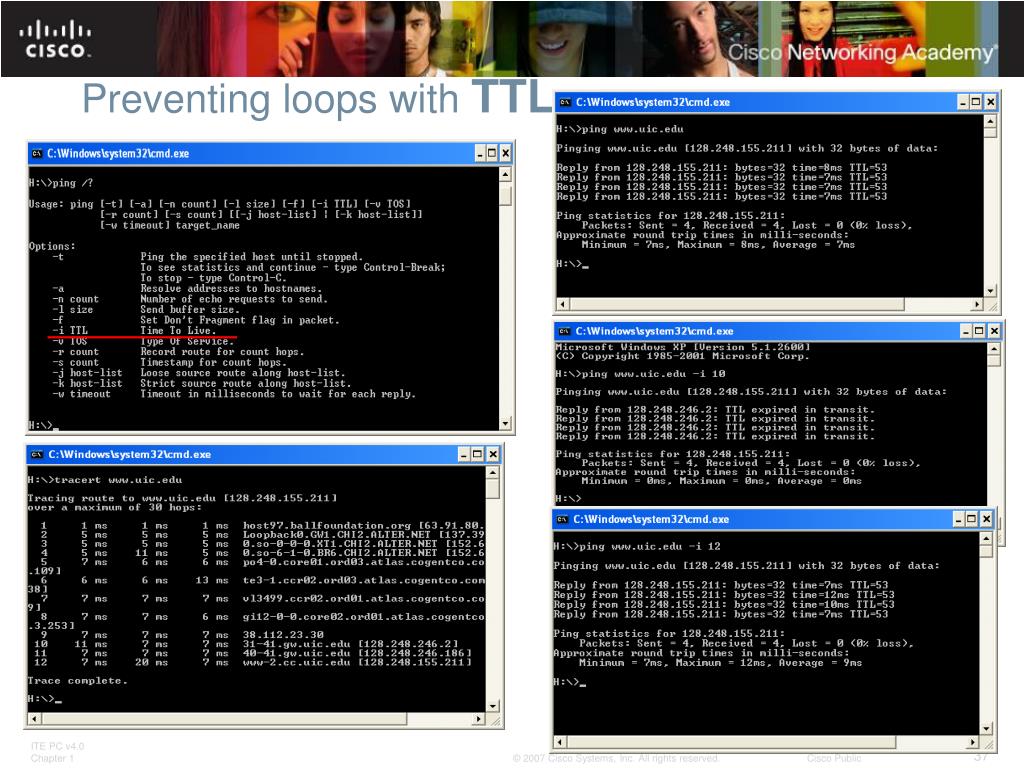Click vertical scrollbar thumb in ping /? window

tap(505, 195)
